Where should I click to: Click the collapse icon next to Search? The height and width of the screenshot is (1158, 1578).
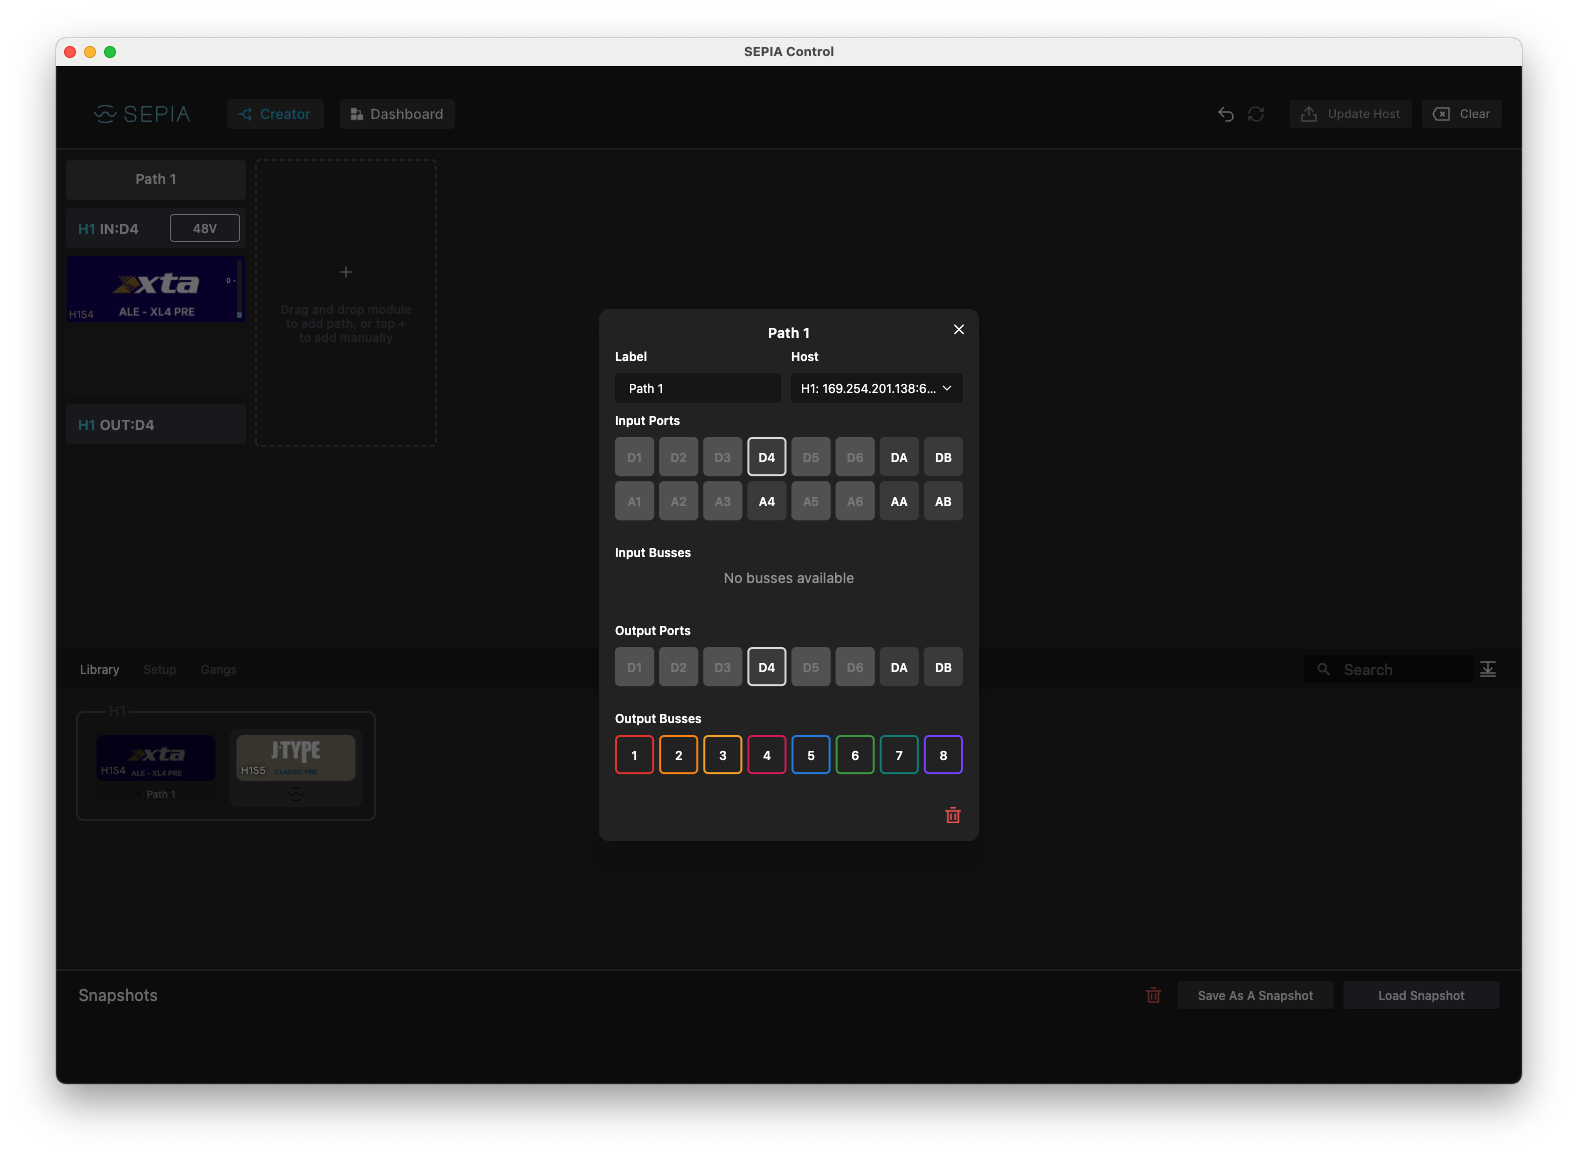1487,669
